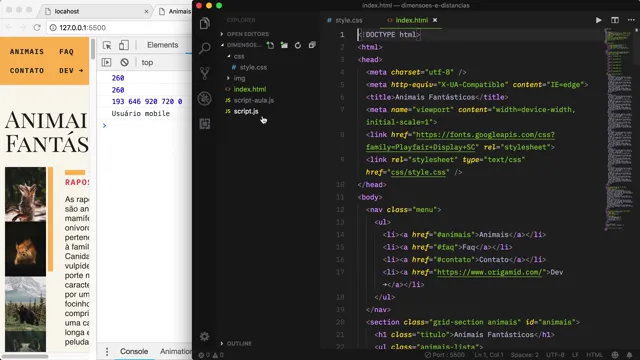Split the editor with the split icon

pyautogui.click(x=615, y=20)
